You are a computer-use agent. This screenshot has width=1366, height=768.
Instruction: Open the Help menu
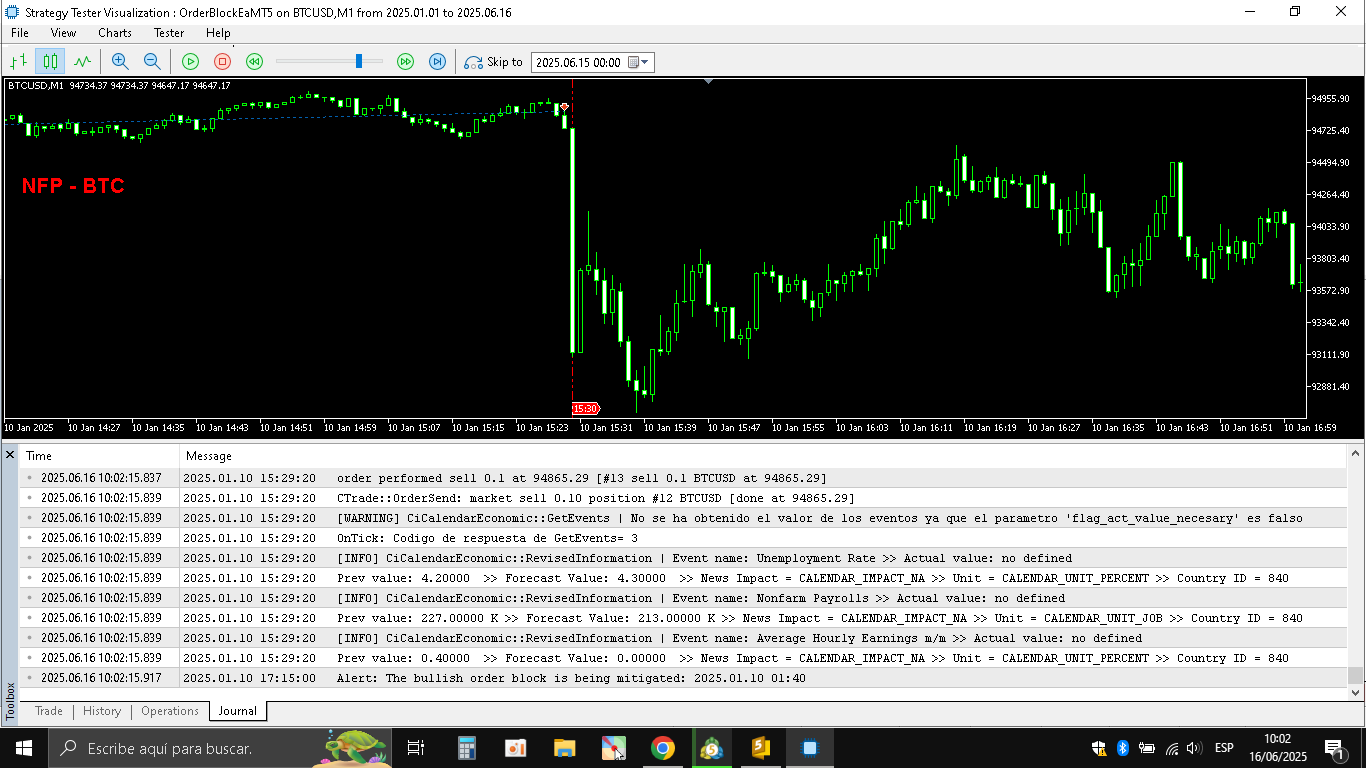(x=218, y=33)
